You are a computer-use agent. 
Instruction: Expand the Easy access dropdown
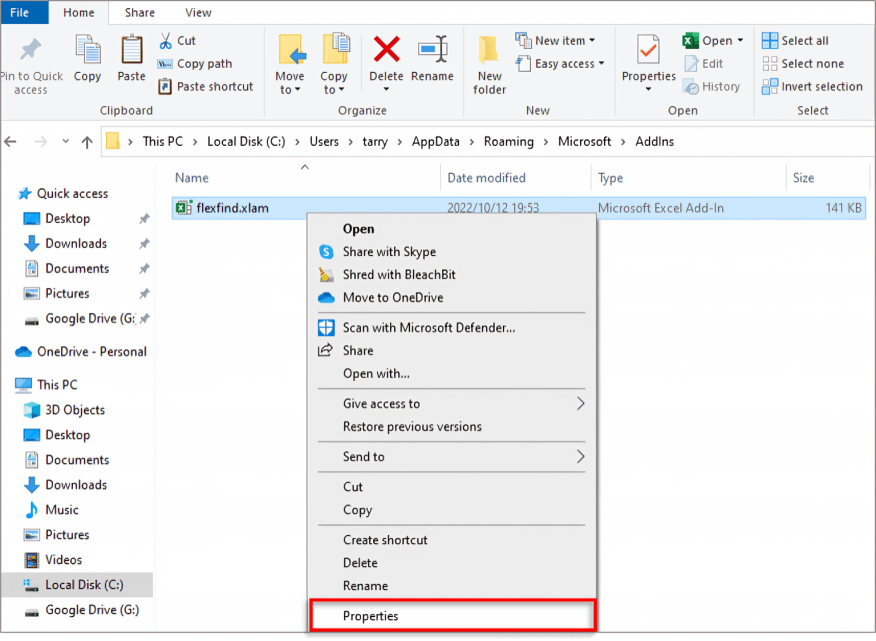coord(601,63)
